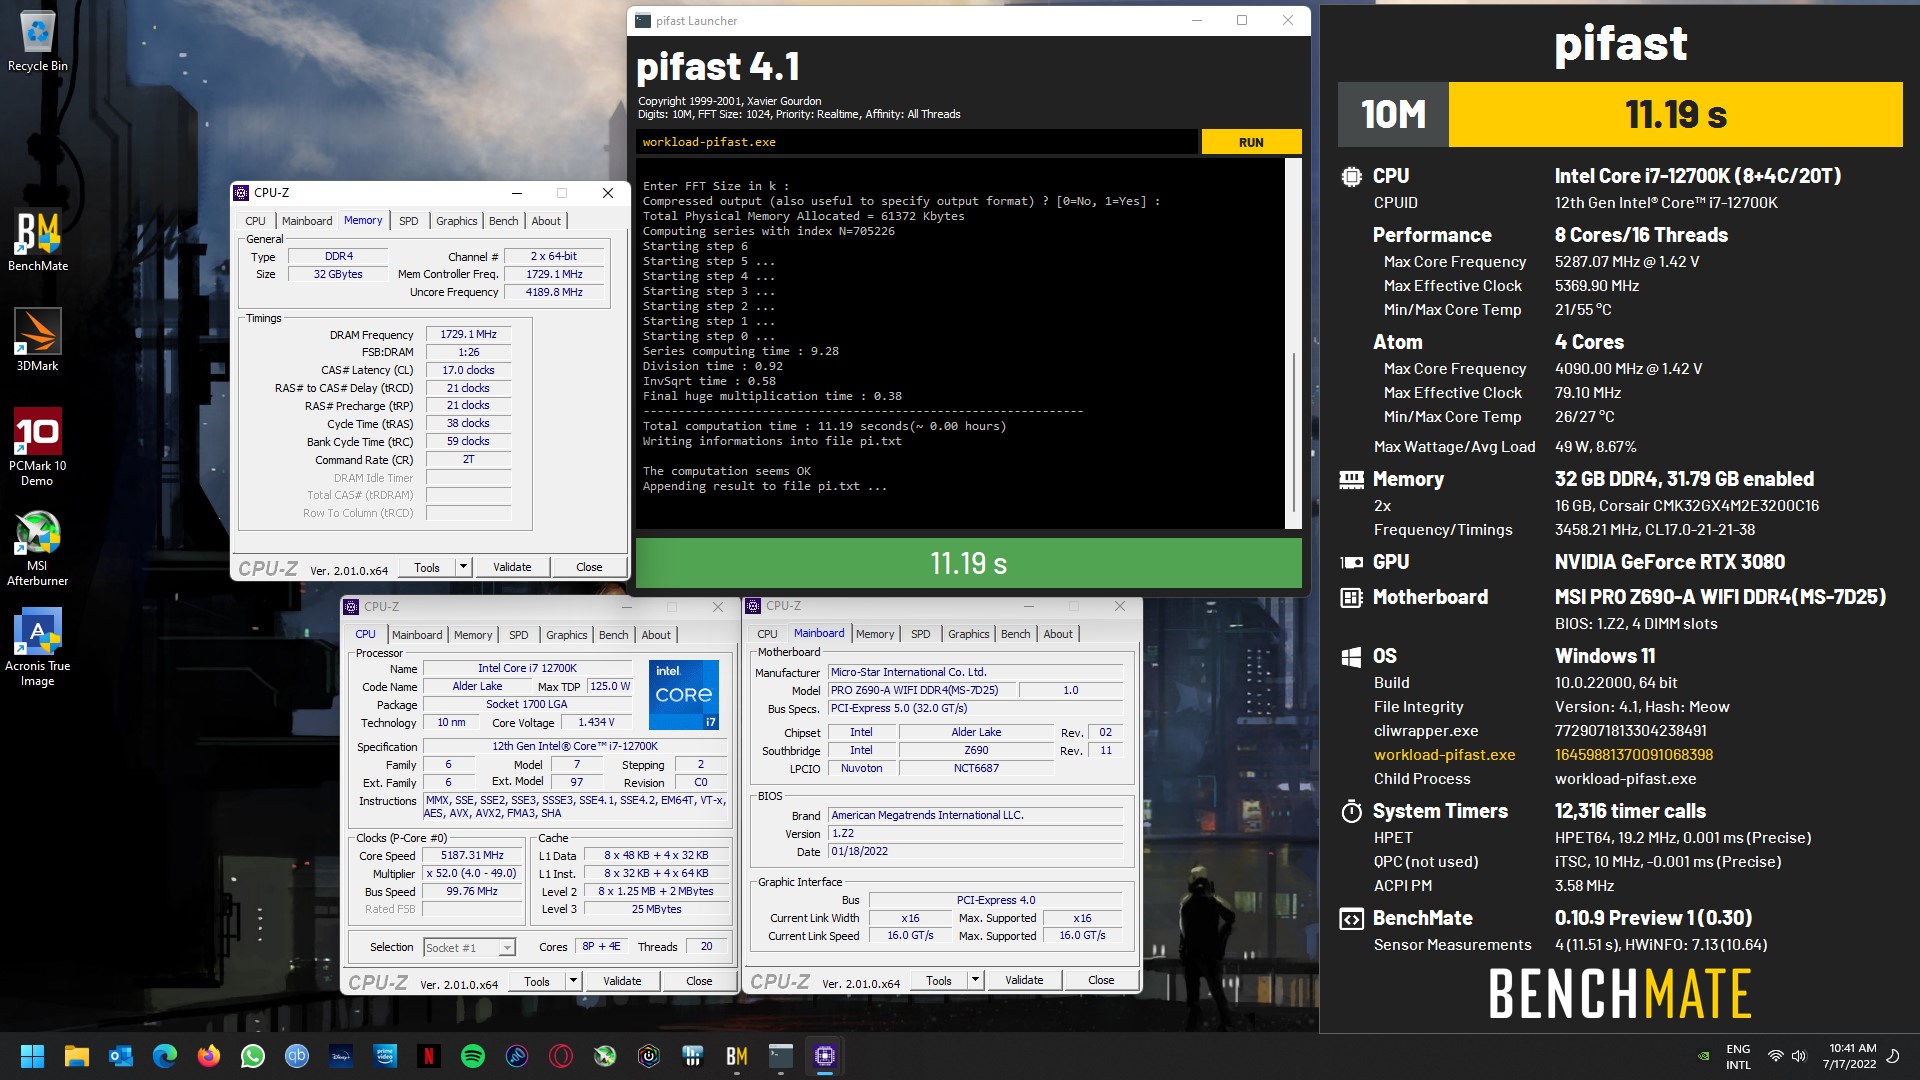
Task: Open Acronis True Image desktop shortcut
Action: pos(38,648)
